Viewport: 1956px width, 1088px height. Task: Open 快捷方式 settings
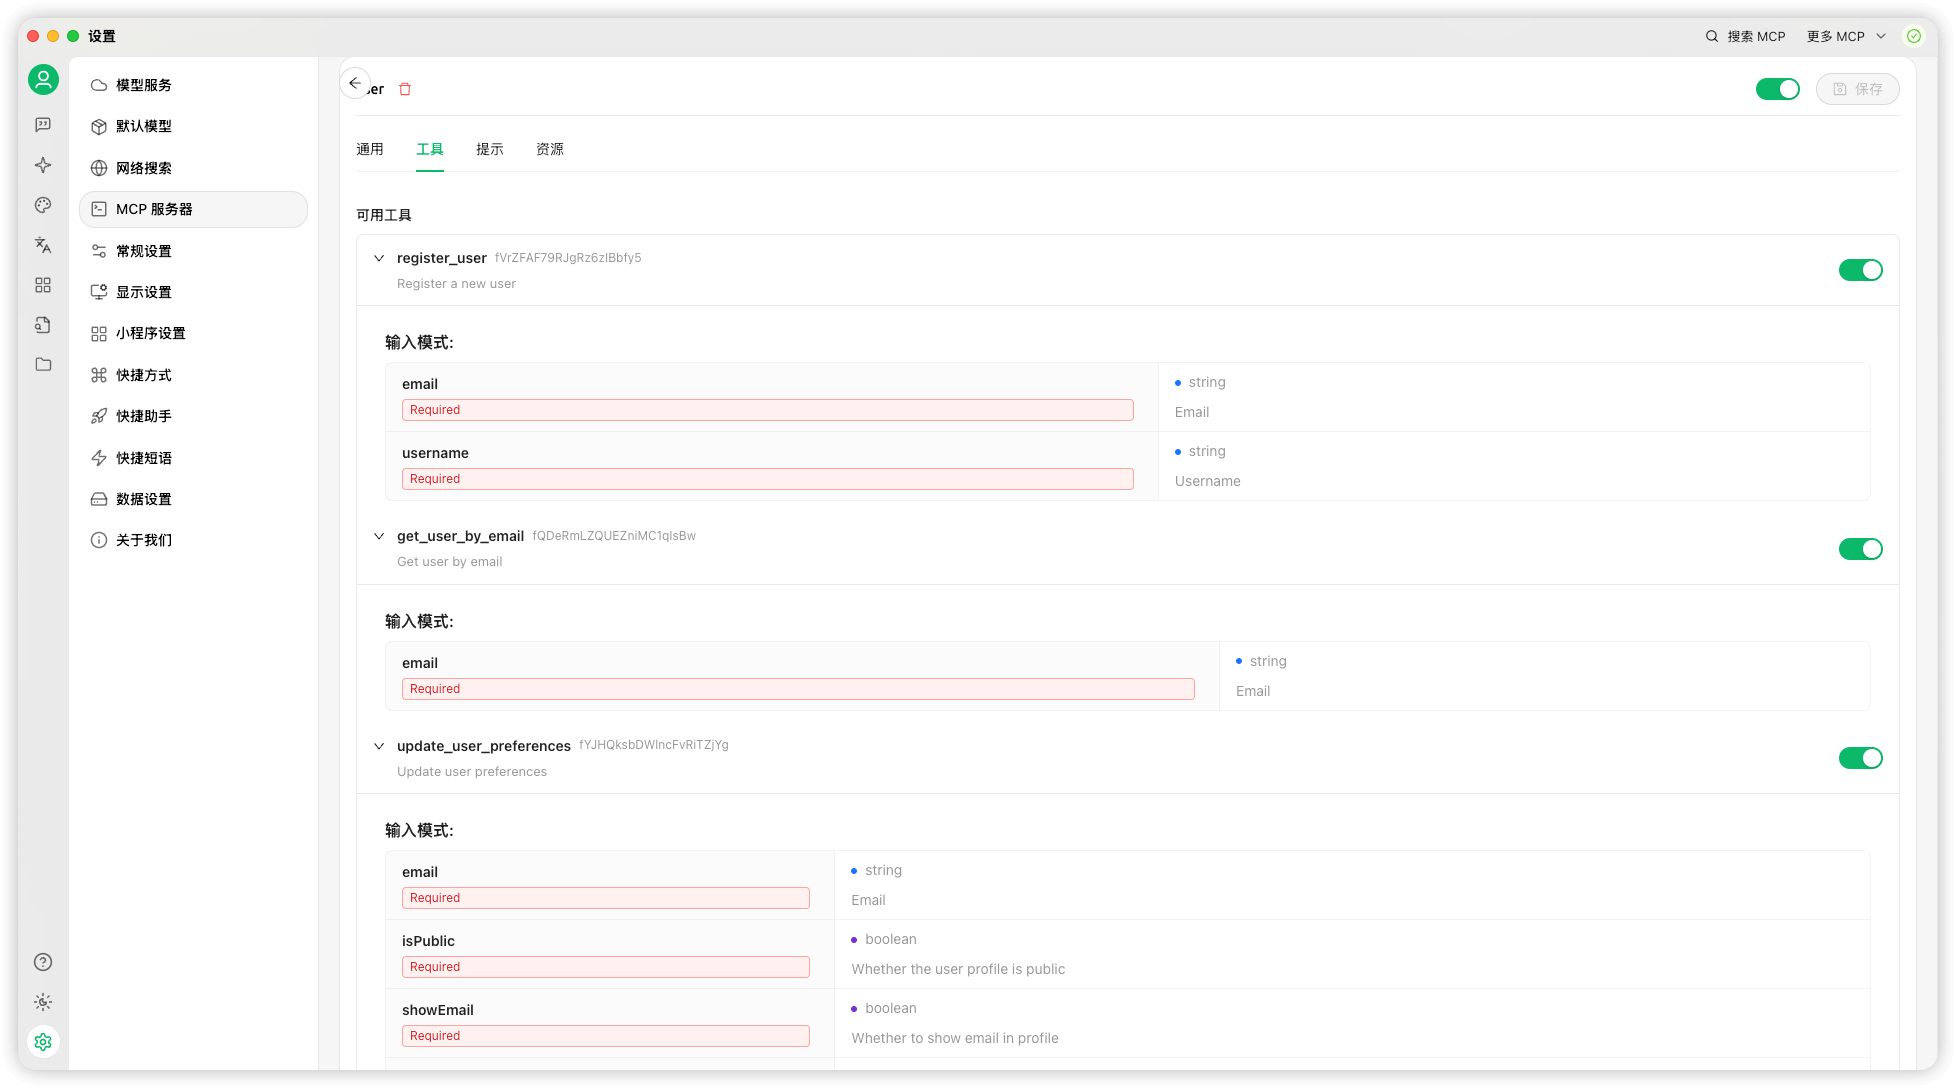[193, 375]
